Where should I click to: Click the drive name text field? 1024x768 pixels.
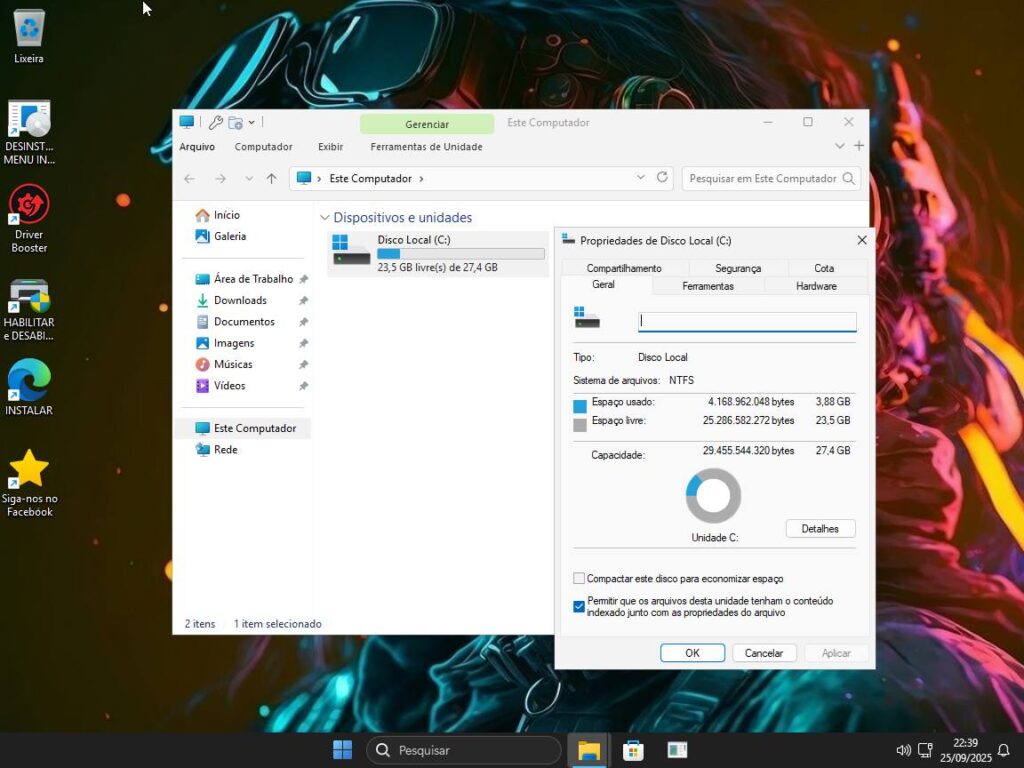tap(747, 321)
